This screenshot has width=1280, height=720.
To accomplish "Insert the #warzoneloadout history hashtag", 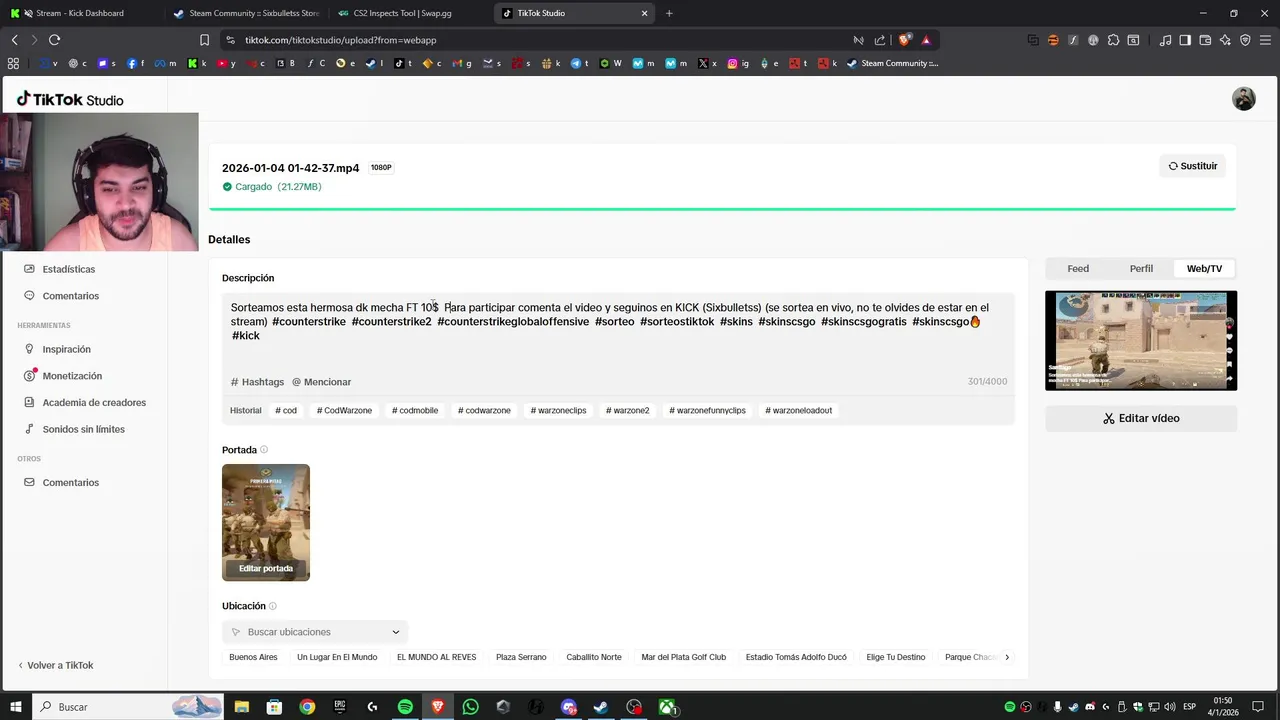I will click(x=798, y=410).
